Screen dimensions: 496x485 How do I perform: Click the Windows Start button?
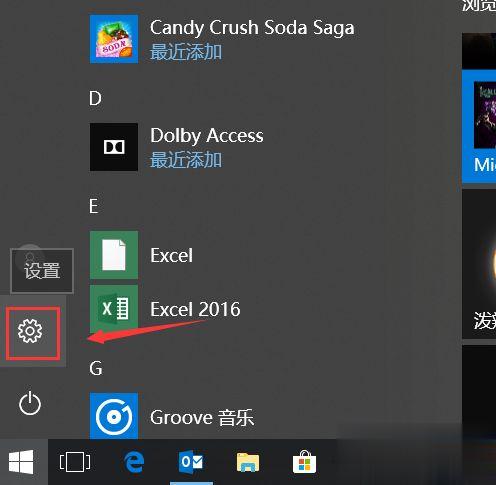tap(21, 462)
